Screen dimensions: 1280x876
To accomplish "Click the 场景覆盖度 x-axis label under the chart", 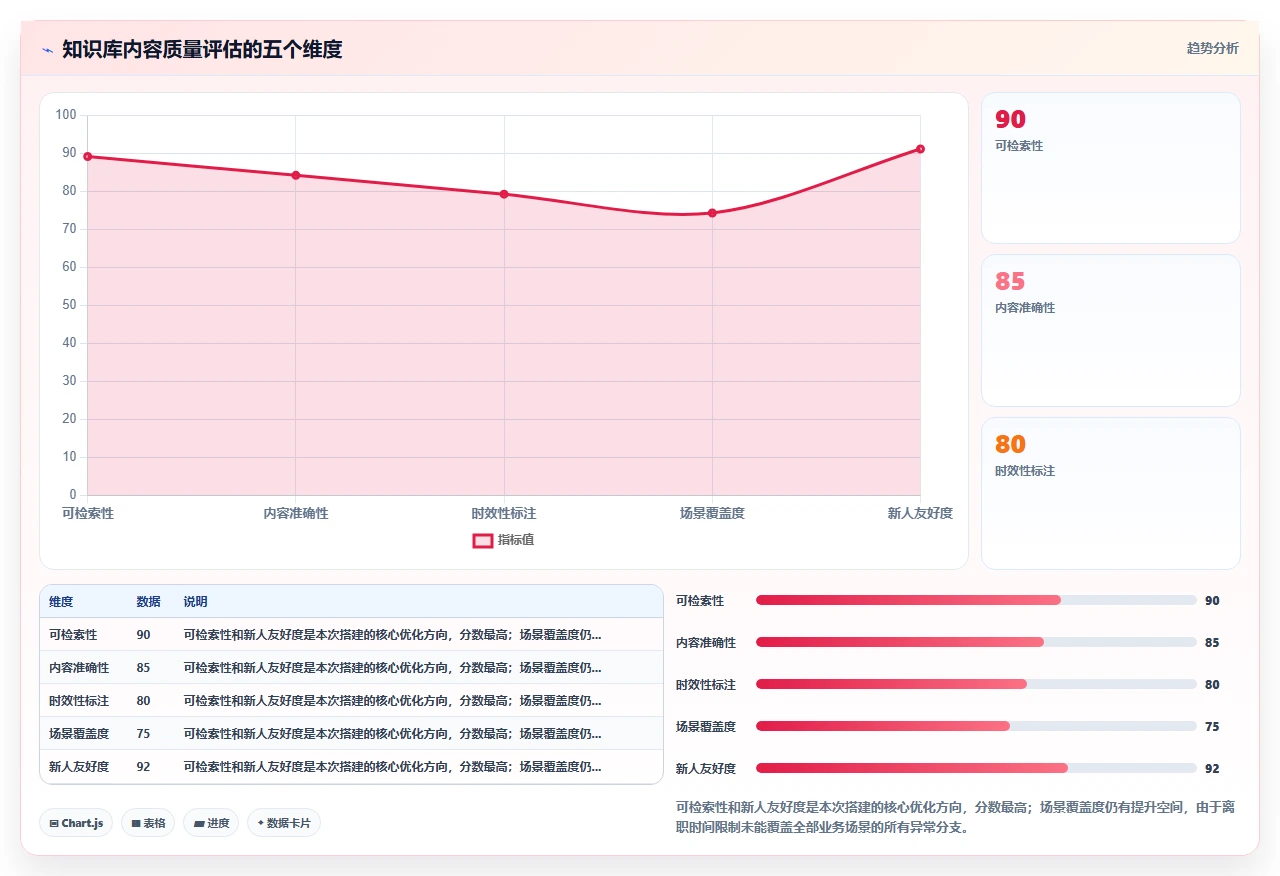I will point(712,513).
